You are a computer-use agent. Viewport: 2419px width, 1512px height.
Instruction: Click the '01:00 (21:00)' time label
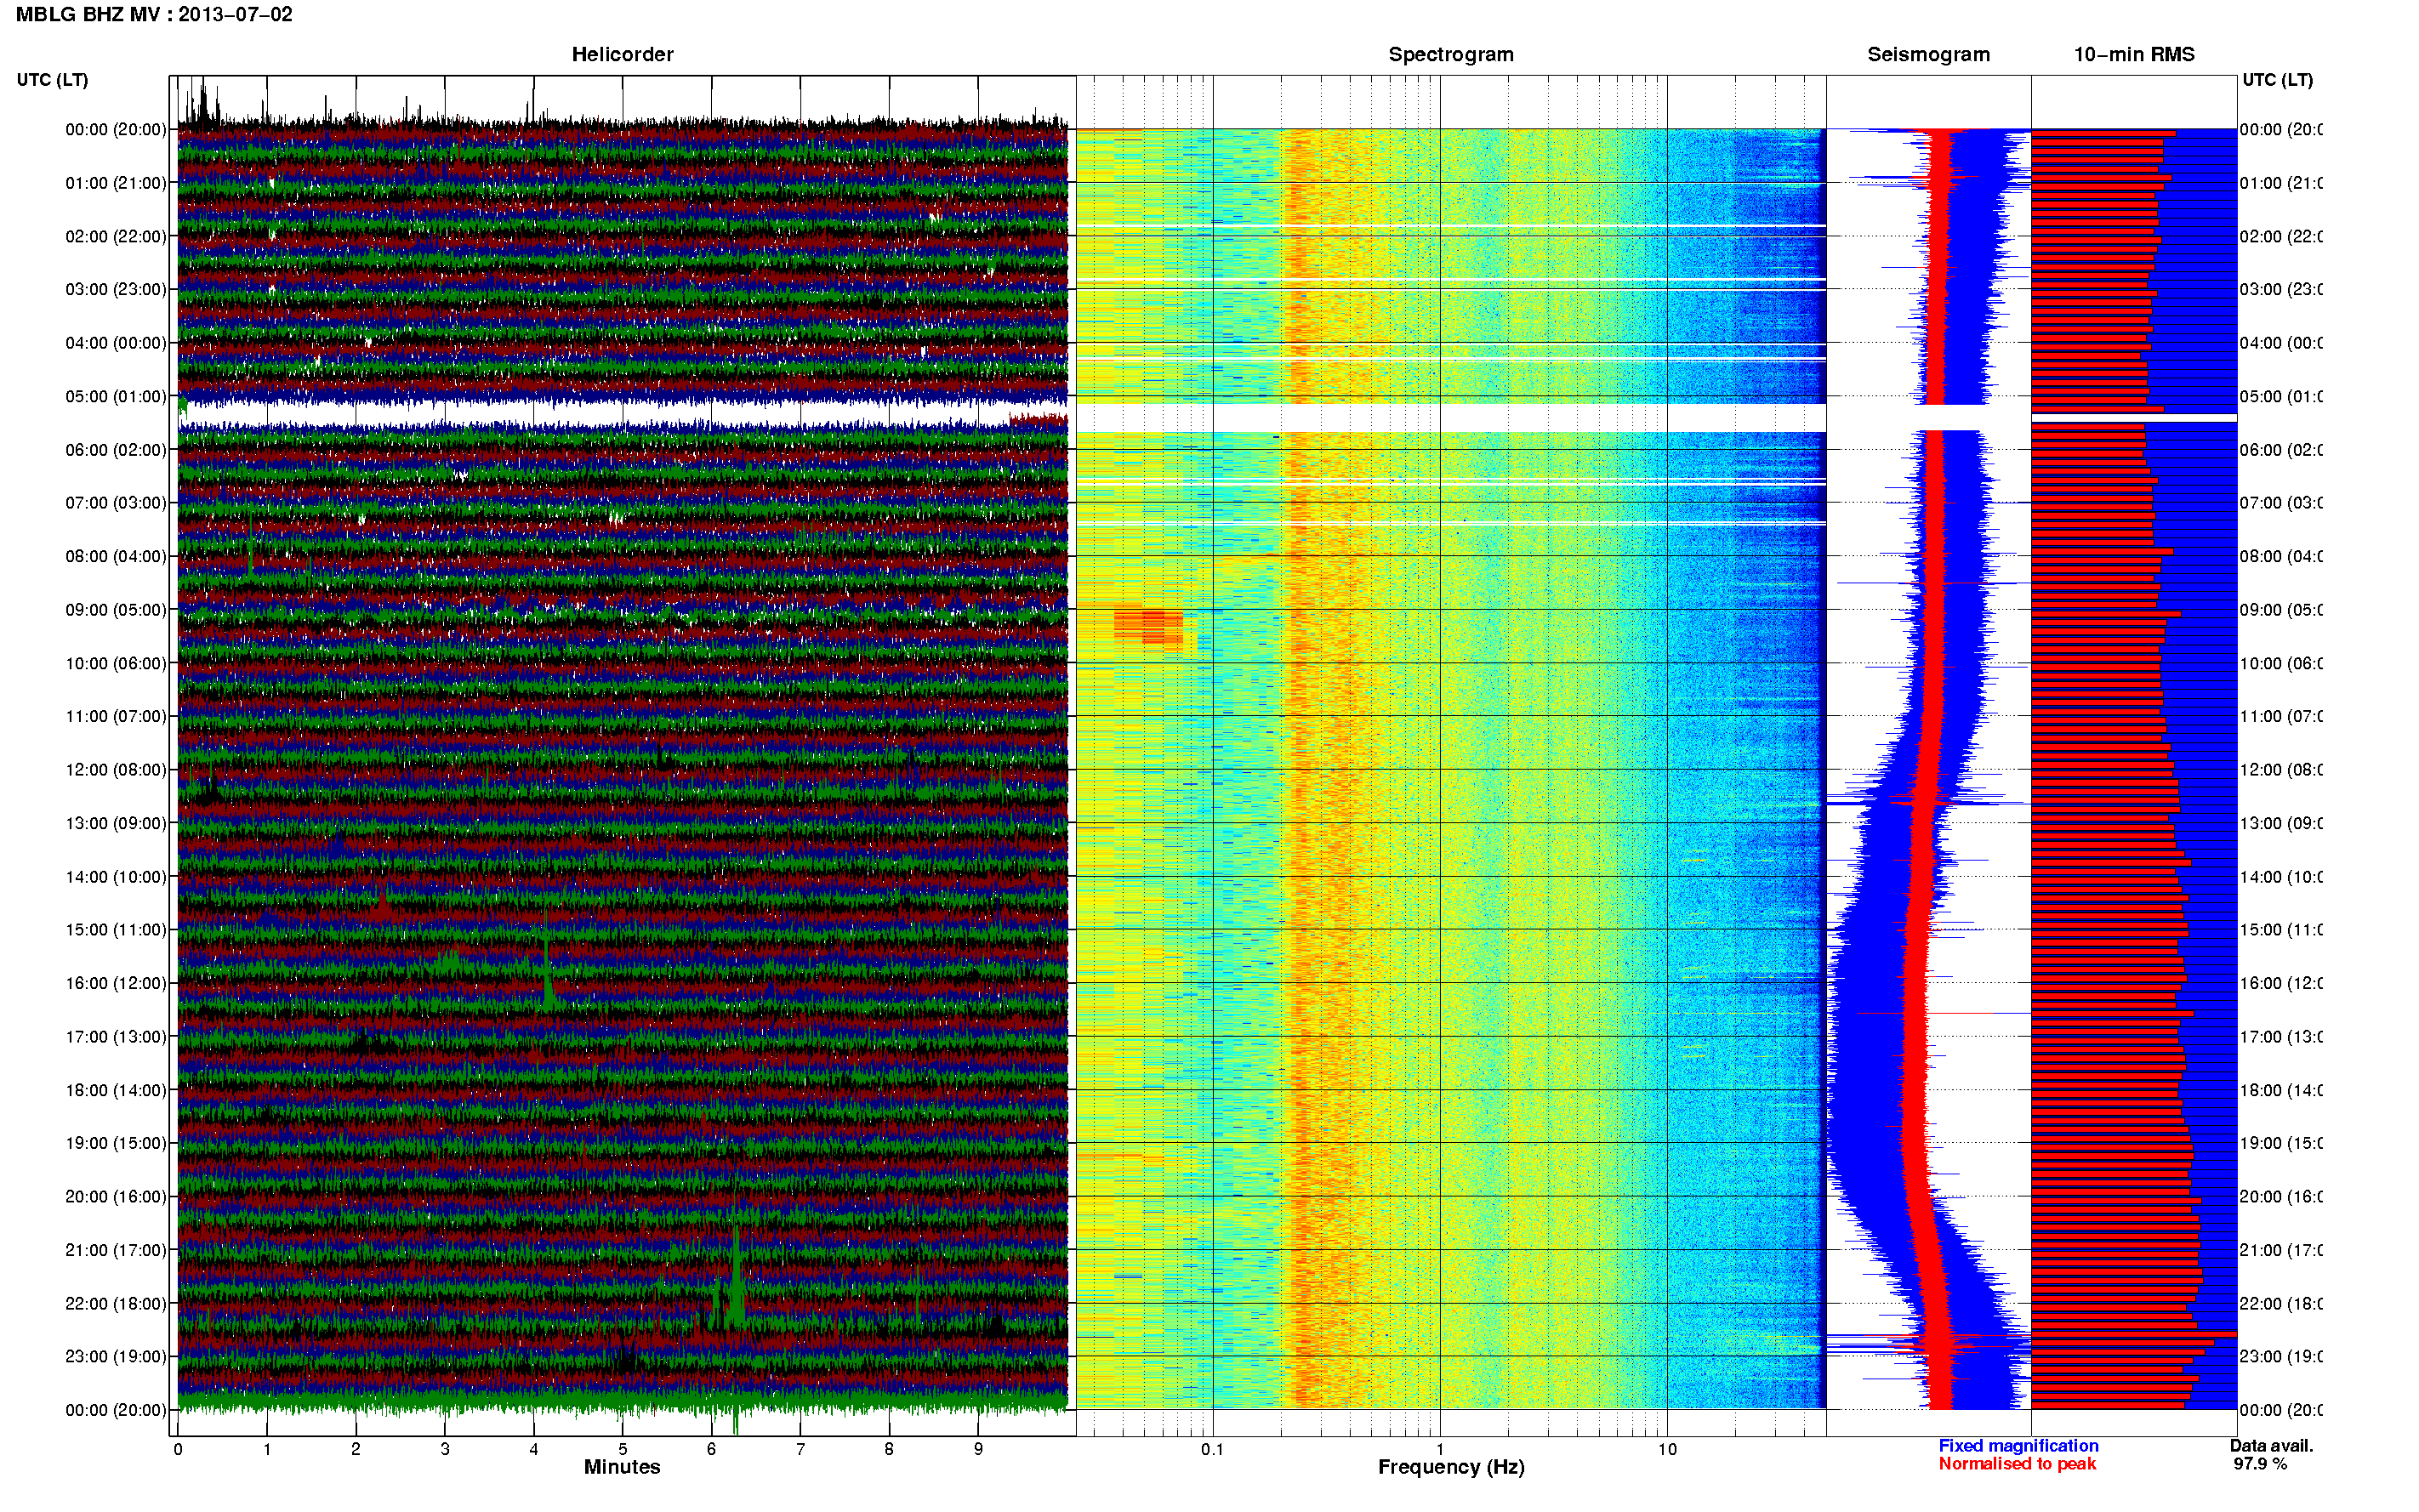(116, 183)
